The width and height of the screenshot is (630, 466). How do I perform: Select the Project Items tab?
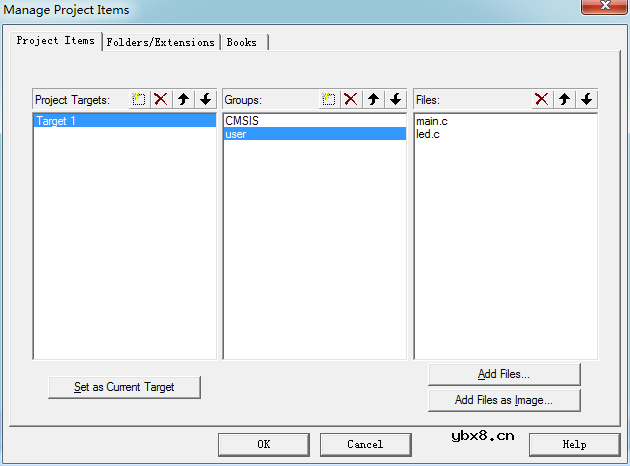point(56,41)
